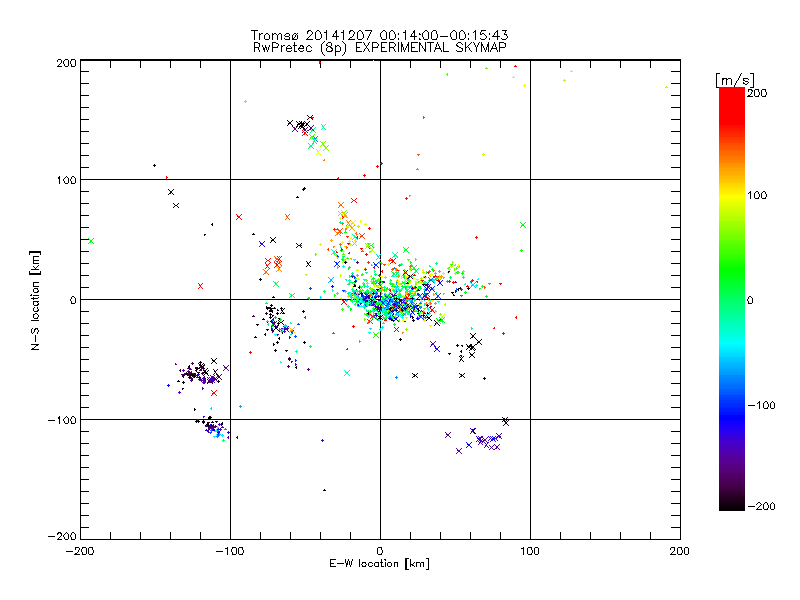This screenshot has width=800, height=600.
Task: Click the green middle of the colorbar near 0
Action: click(732, 299)
